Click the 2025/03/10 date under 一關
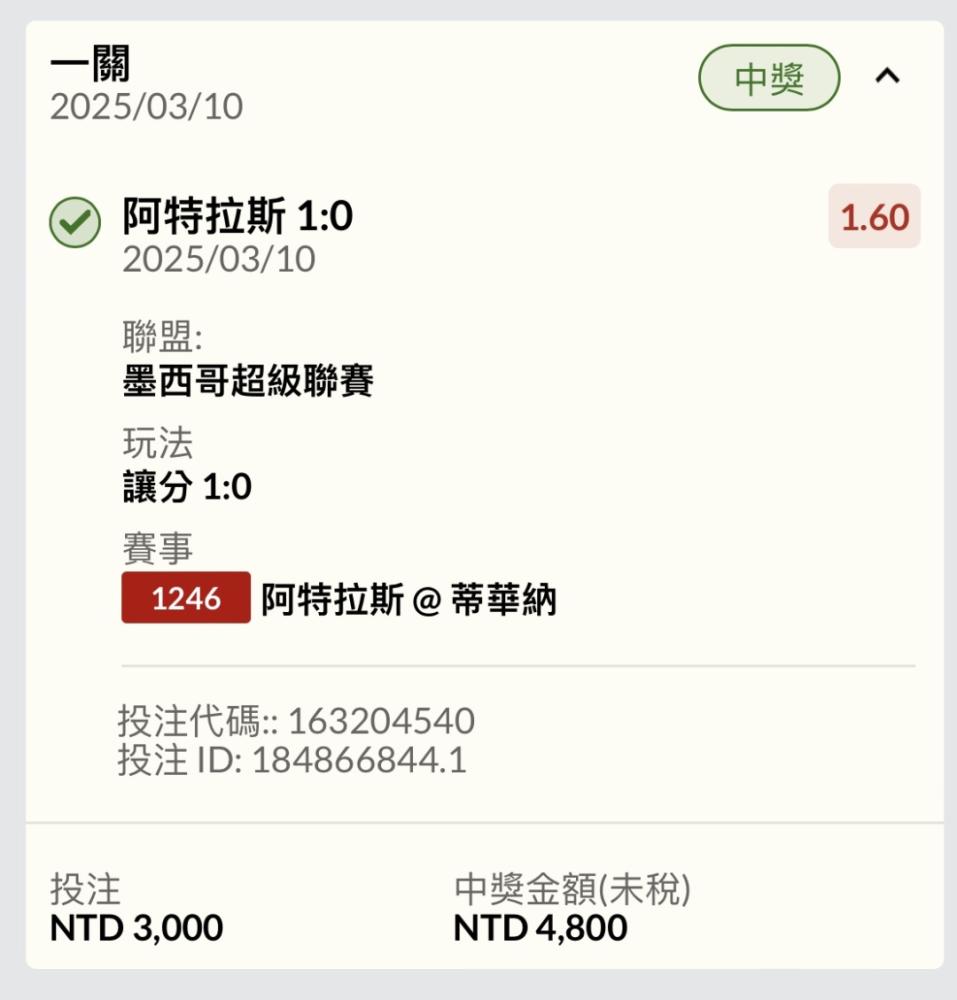 [x=147, y=107]
